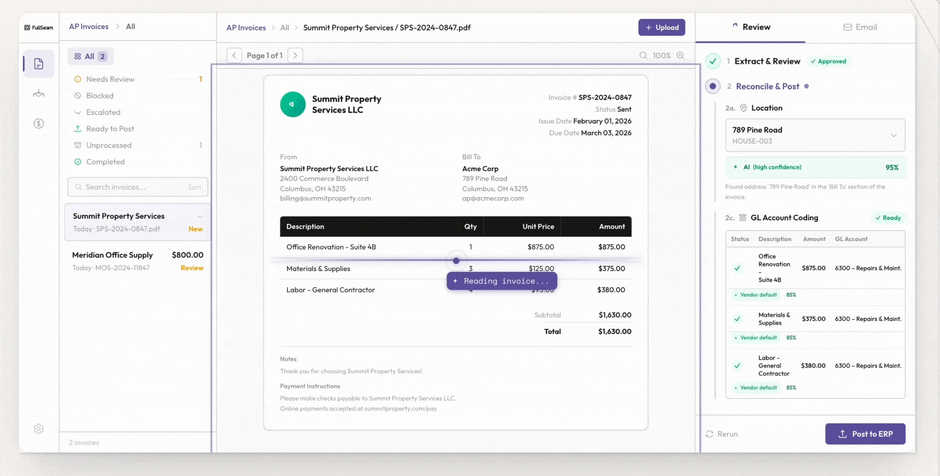Viewport: 940px width, 476px height.
Task: Click 6300 GL account for Office Renovation
Action: click(868, 268)
